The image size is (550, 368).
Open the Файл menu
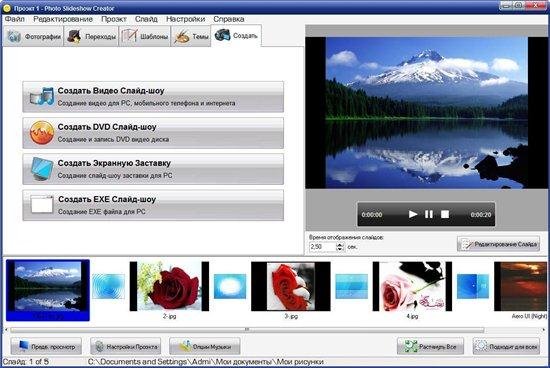15,19
